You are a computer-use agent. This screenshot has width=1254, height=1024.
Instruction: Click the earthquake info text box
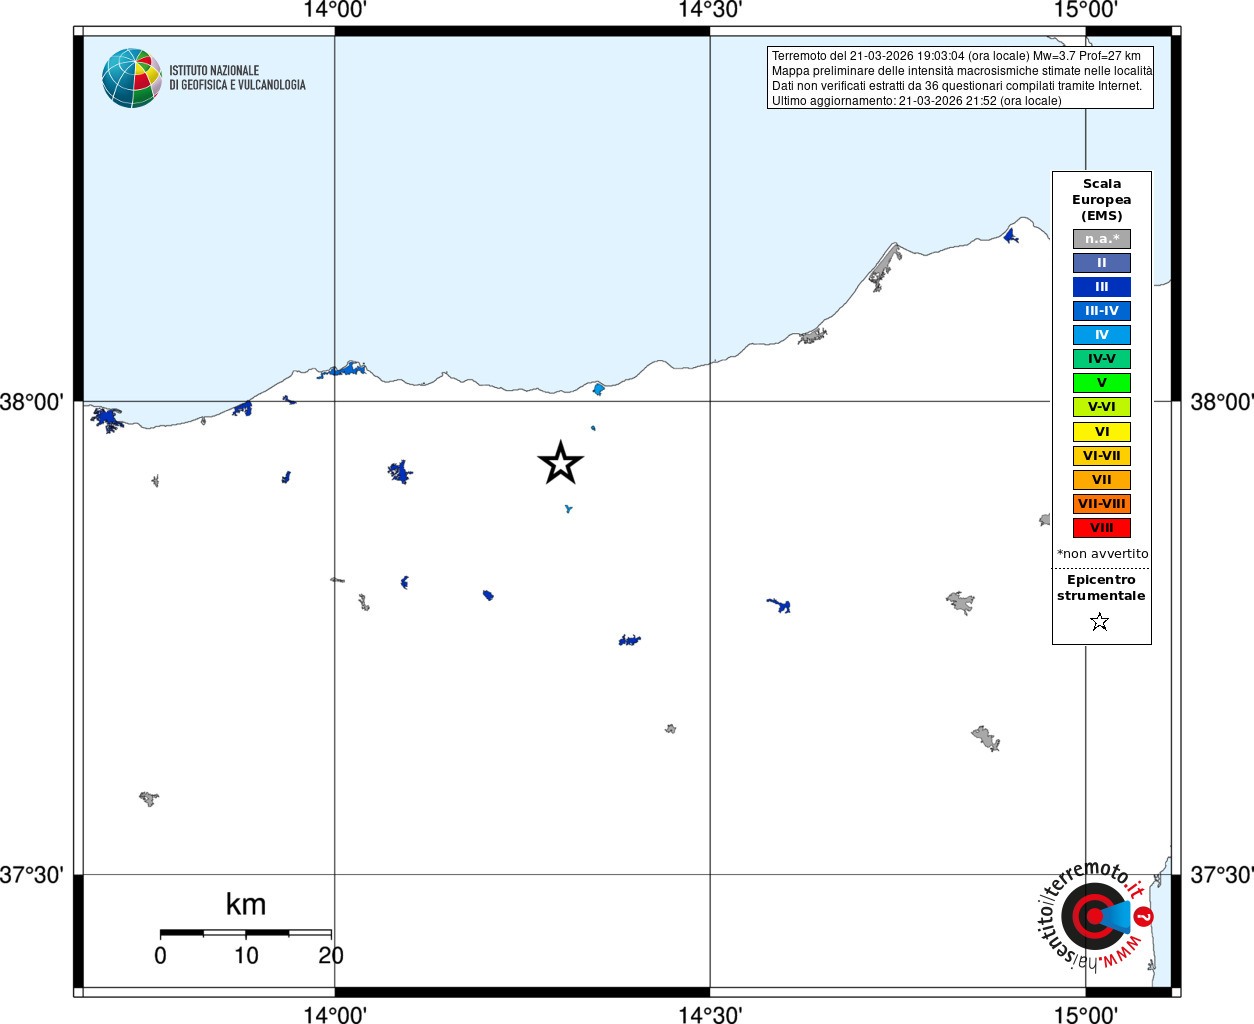[x=960, y=78]
